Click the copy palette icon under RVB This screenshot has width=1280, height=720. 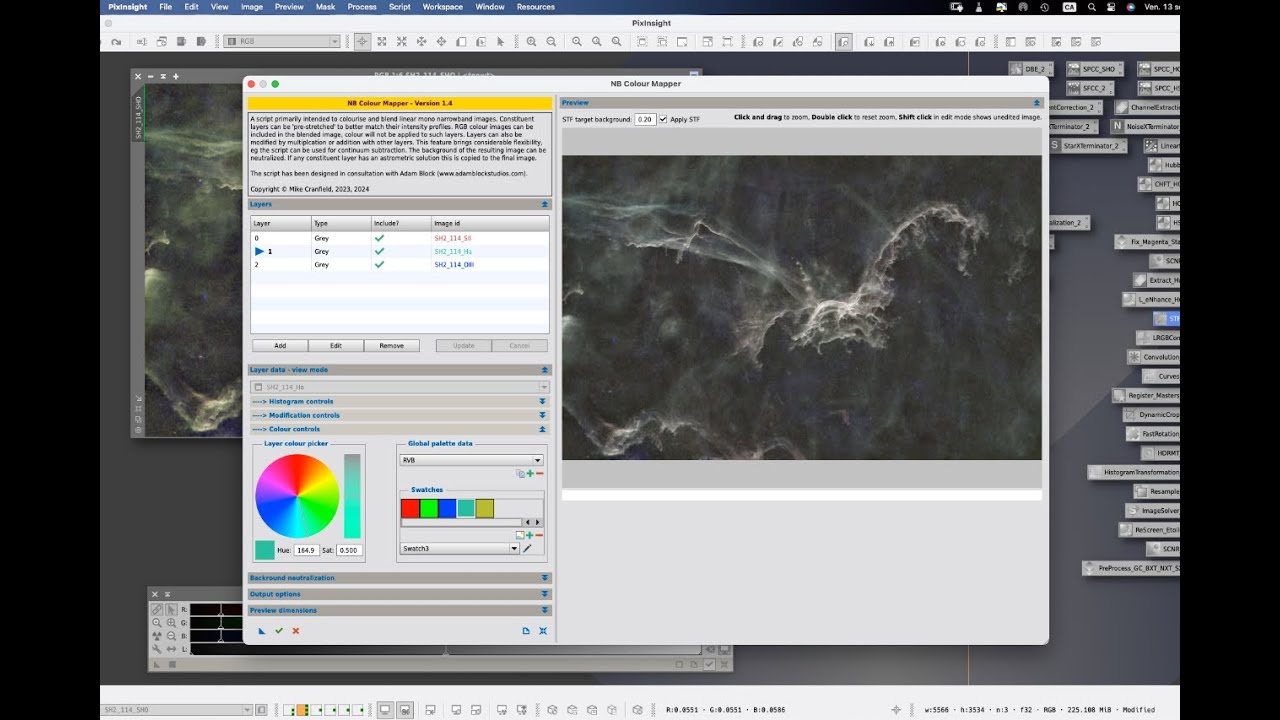[x=520, y=473]
